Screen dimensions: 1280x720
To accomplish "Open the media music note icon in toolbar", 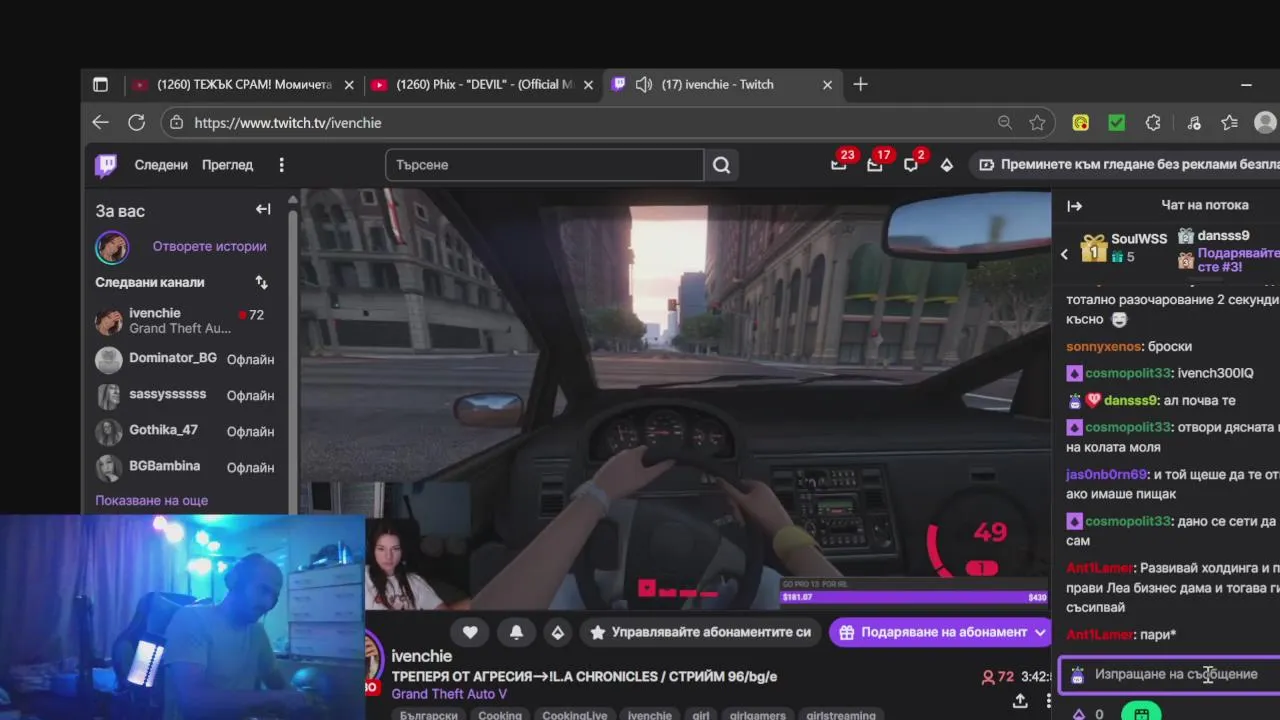I will coord(1193,123).
